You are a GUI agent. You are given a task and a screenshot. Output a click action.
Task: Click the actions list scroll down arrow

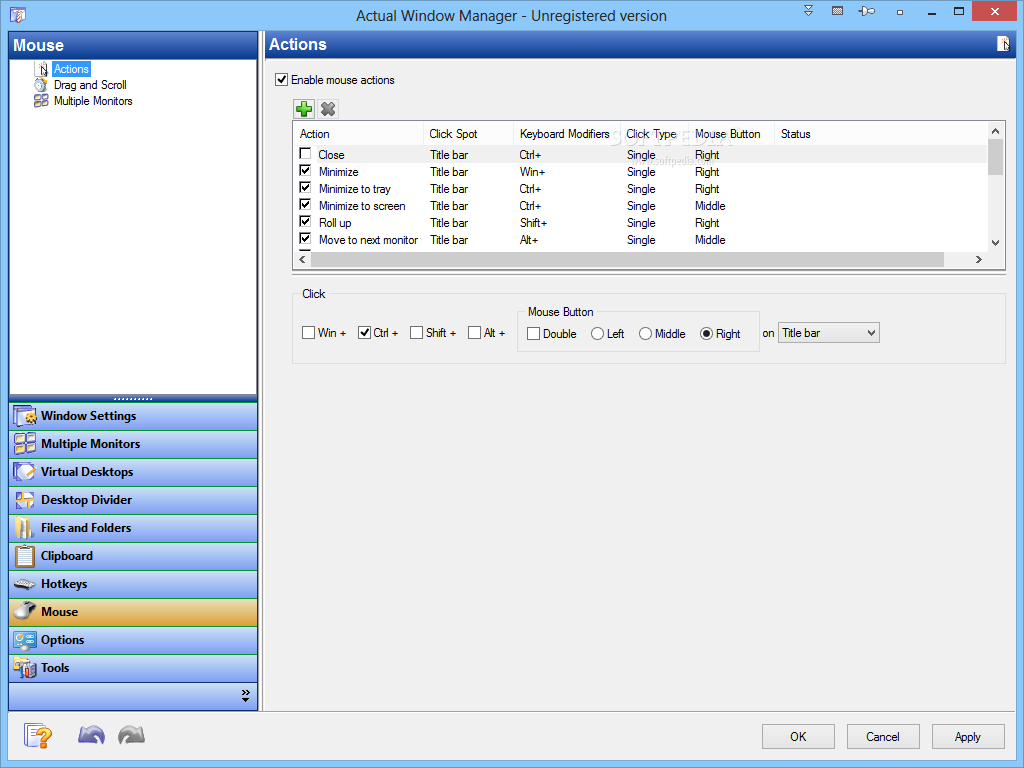(x=995, y=243)
